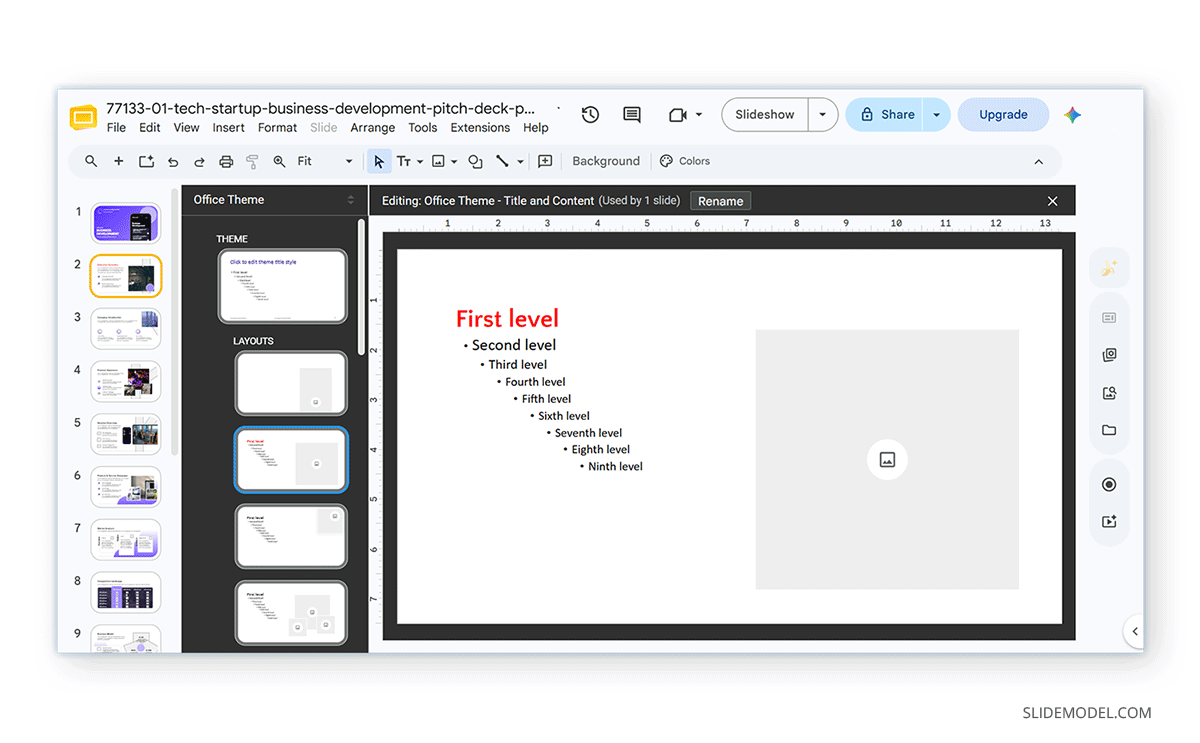
Task: Open the Insert menu
Action: point(228,128)
